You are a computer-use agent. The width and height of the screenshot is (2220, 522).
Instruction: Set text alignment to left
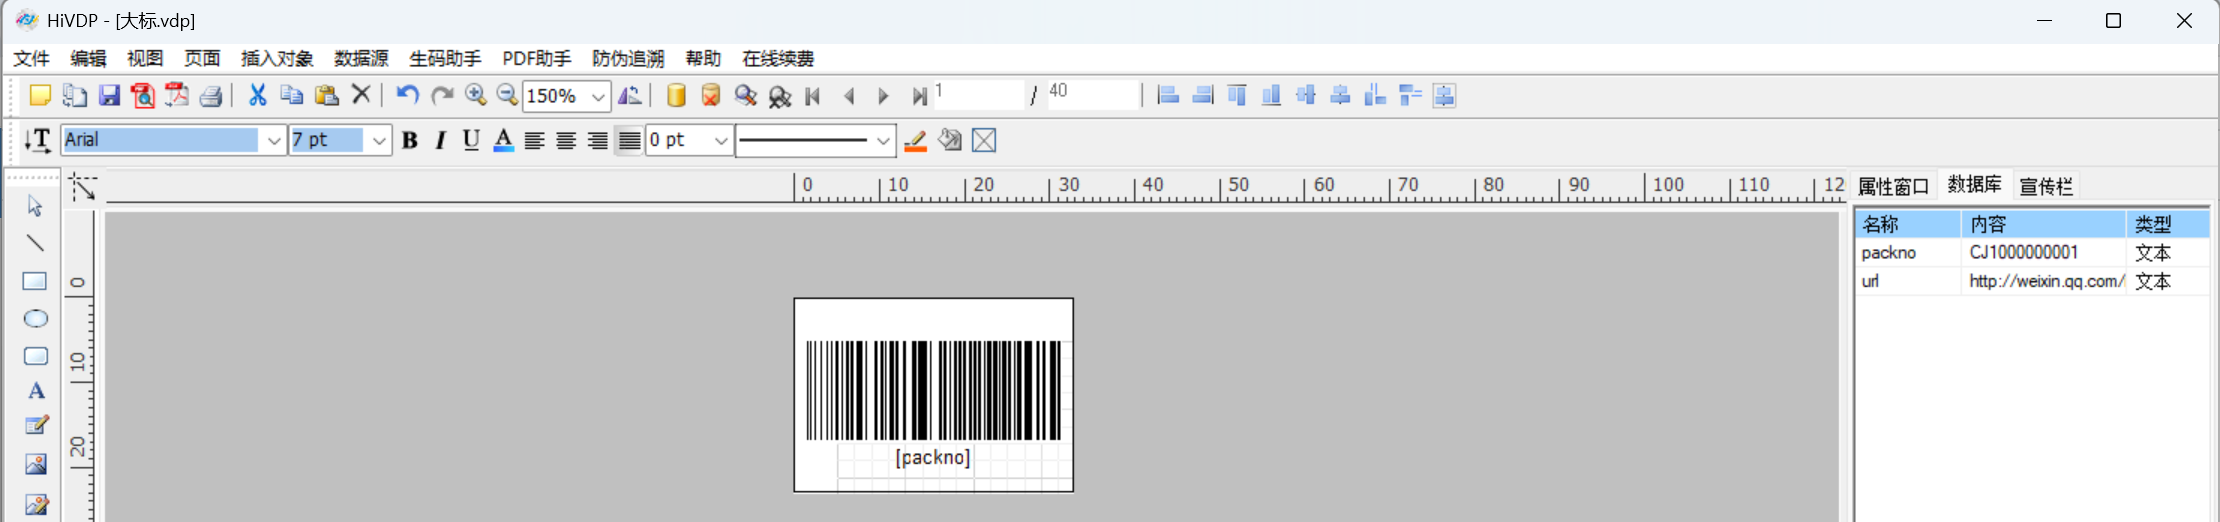pyautogui.click(x=534, y=141)
